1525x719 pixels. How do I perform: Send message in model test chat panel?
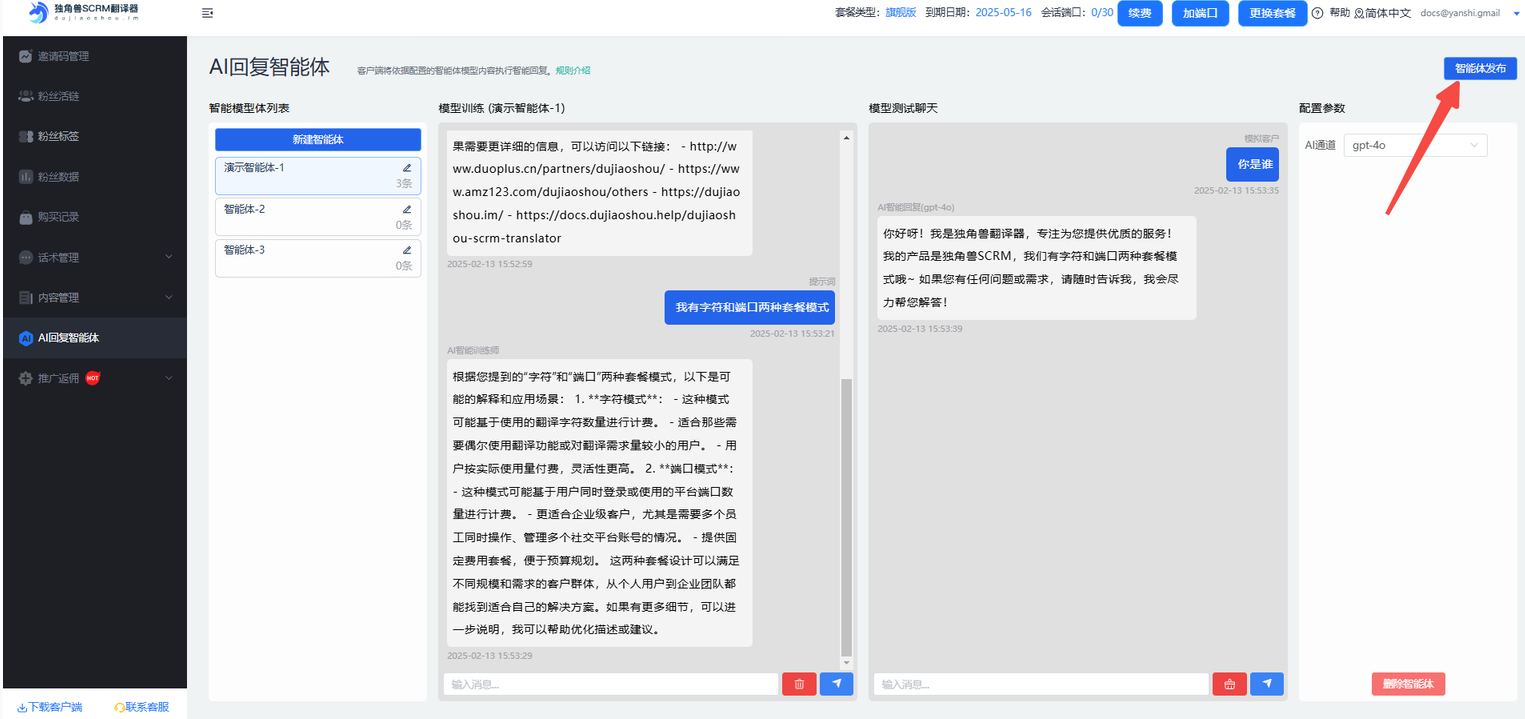point(1266,684)
